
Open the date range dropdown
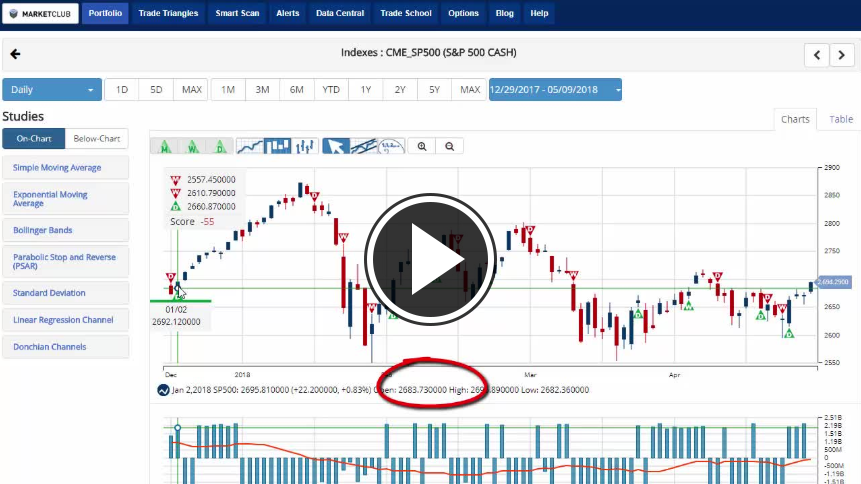coord(555,90)
